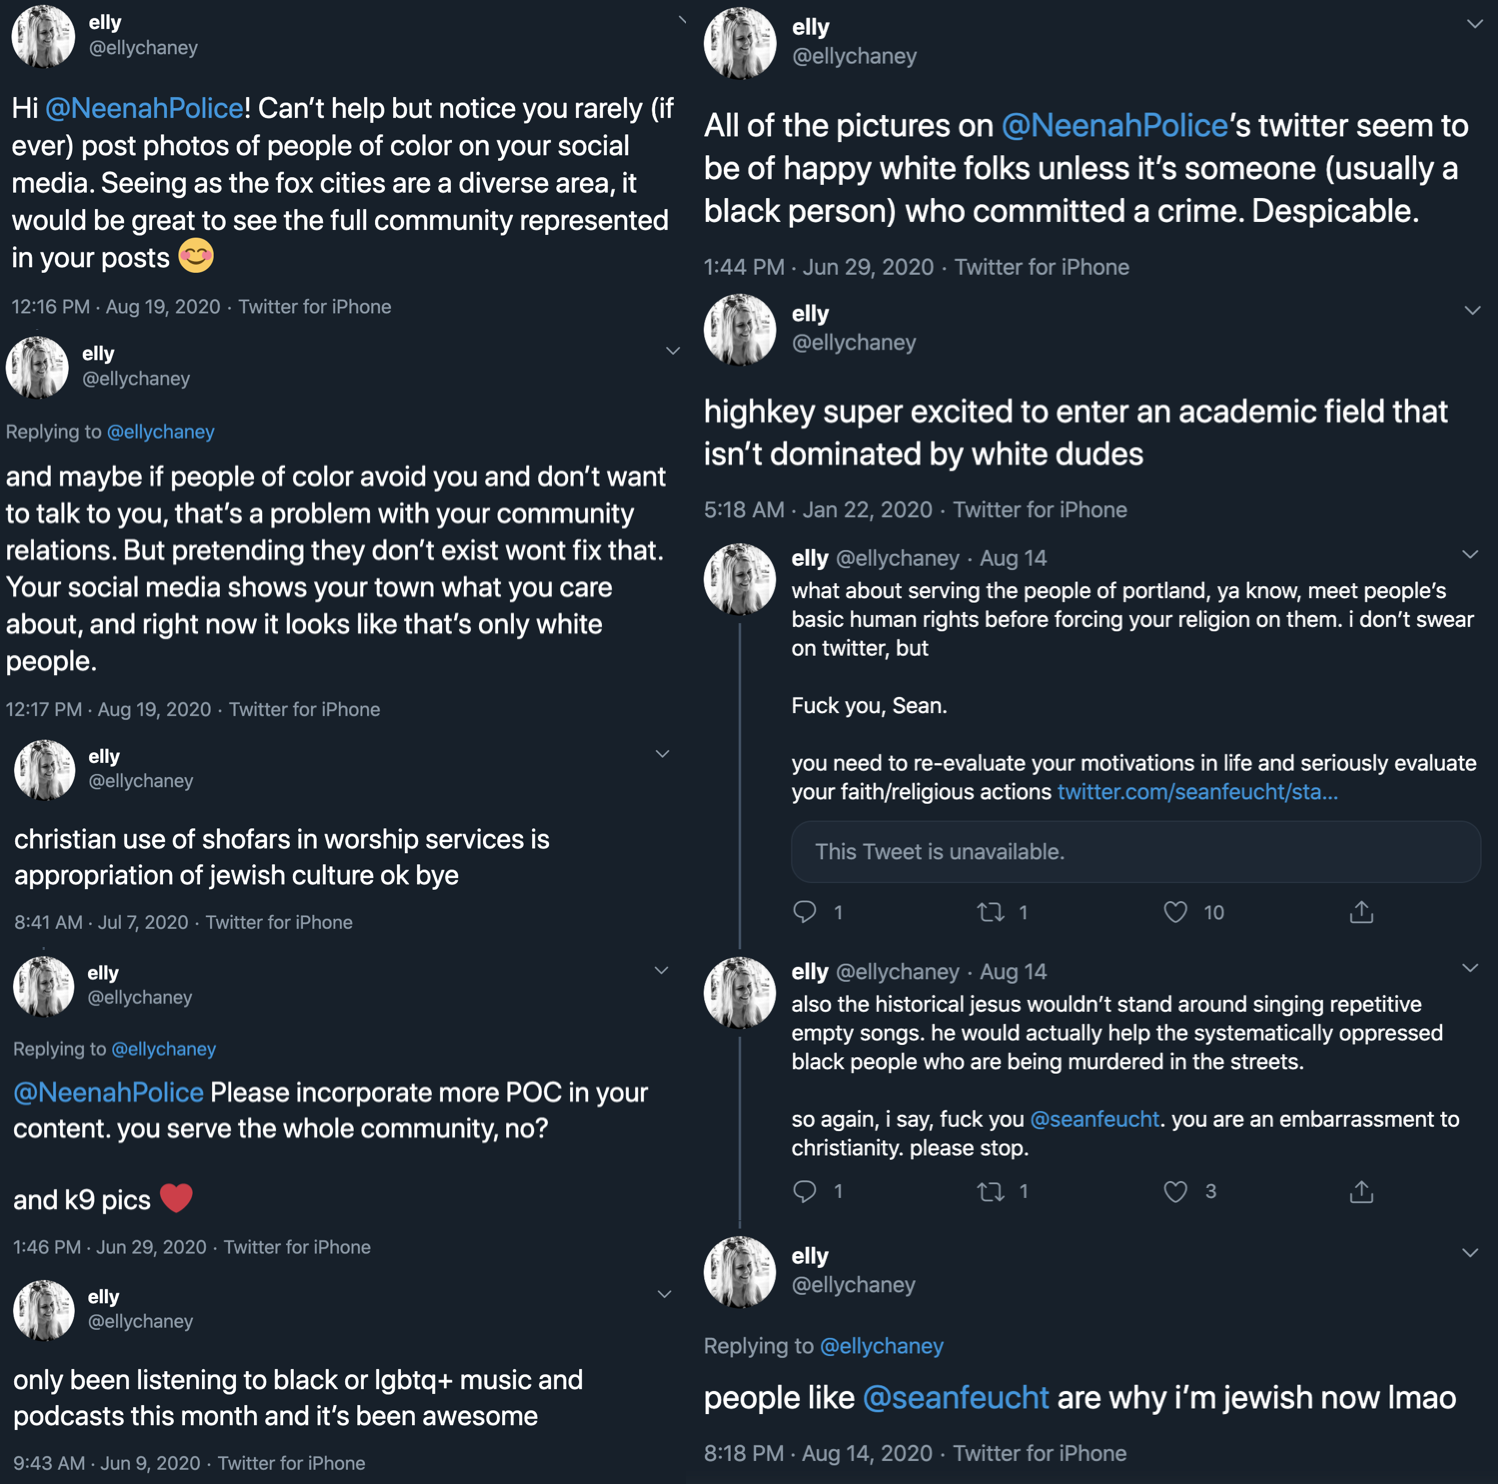Click elly's avatar on the shofars tweet
The width and height of the screenshot is (1498, 1484).
[x=44, y=769]
